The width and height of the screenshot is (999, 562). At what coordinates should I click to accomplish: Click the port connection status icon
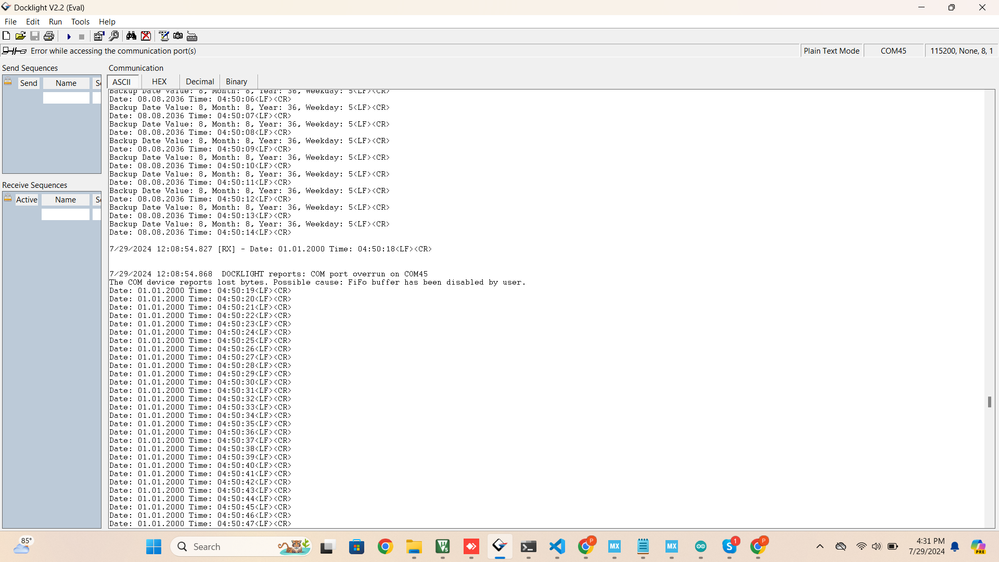(14, 51)
